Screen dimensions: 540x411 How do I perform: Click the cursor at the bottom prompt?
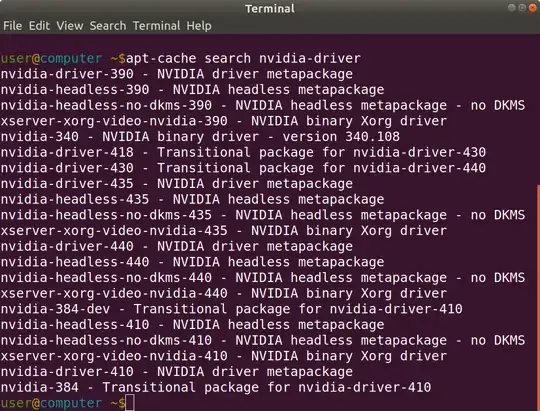point(130,403)
